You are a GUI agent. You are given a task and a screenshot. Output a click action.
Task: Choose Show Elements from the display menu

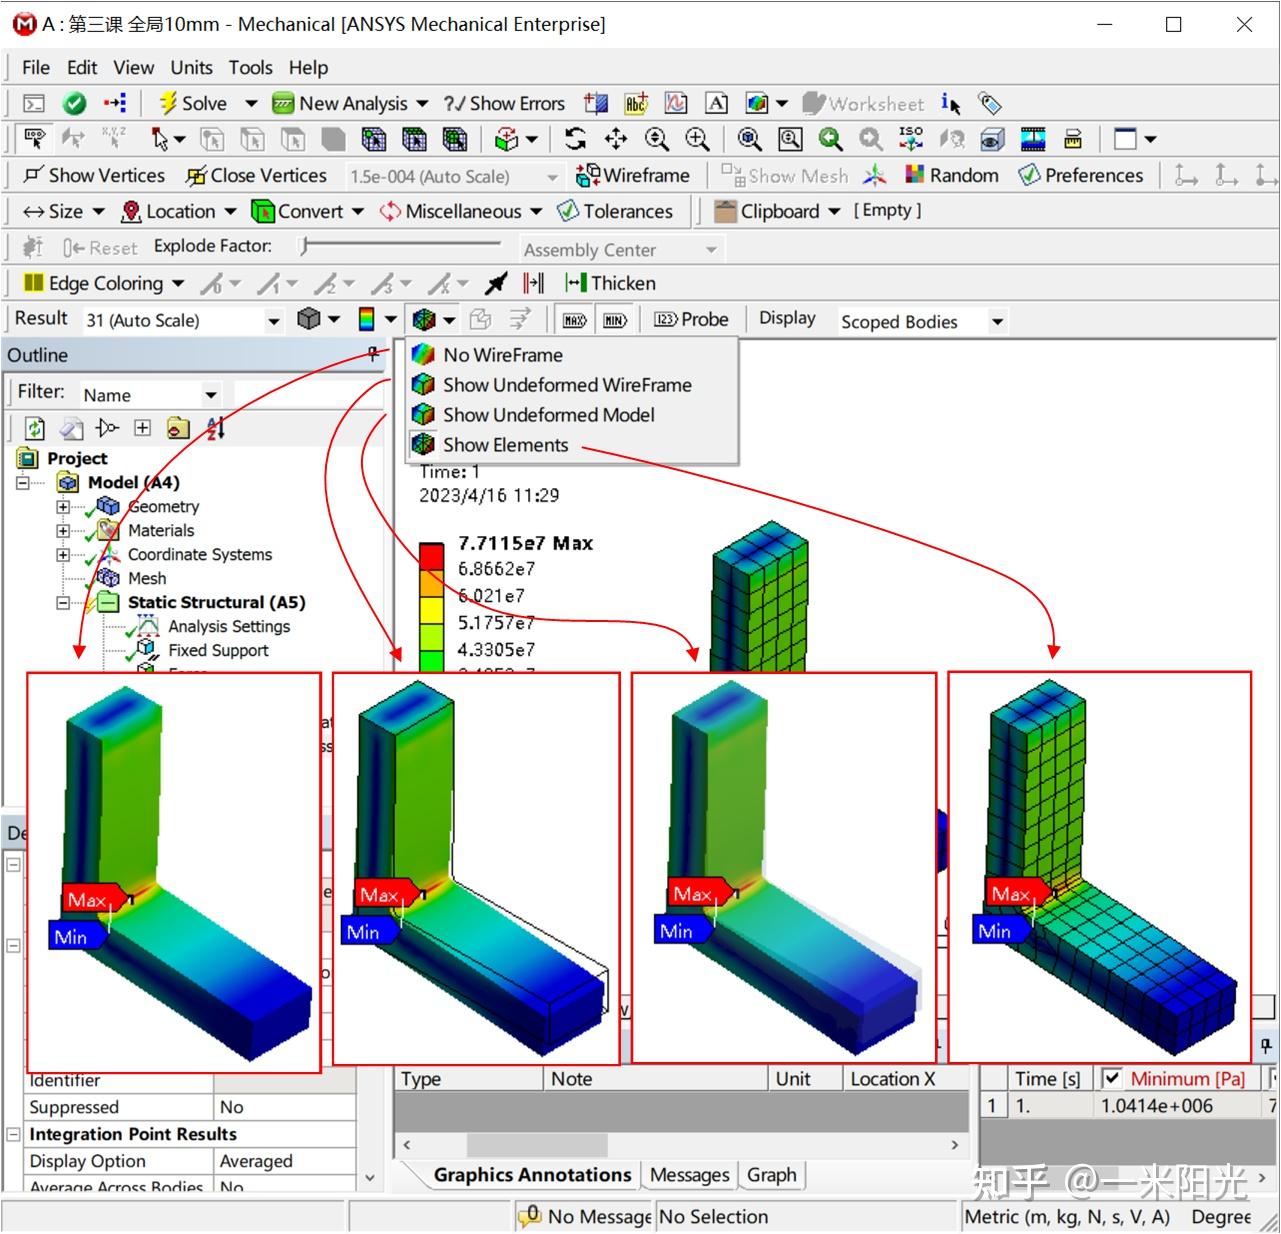[503, 445]
